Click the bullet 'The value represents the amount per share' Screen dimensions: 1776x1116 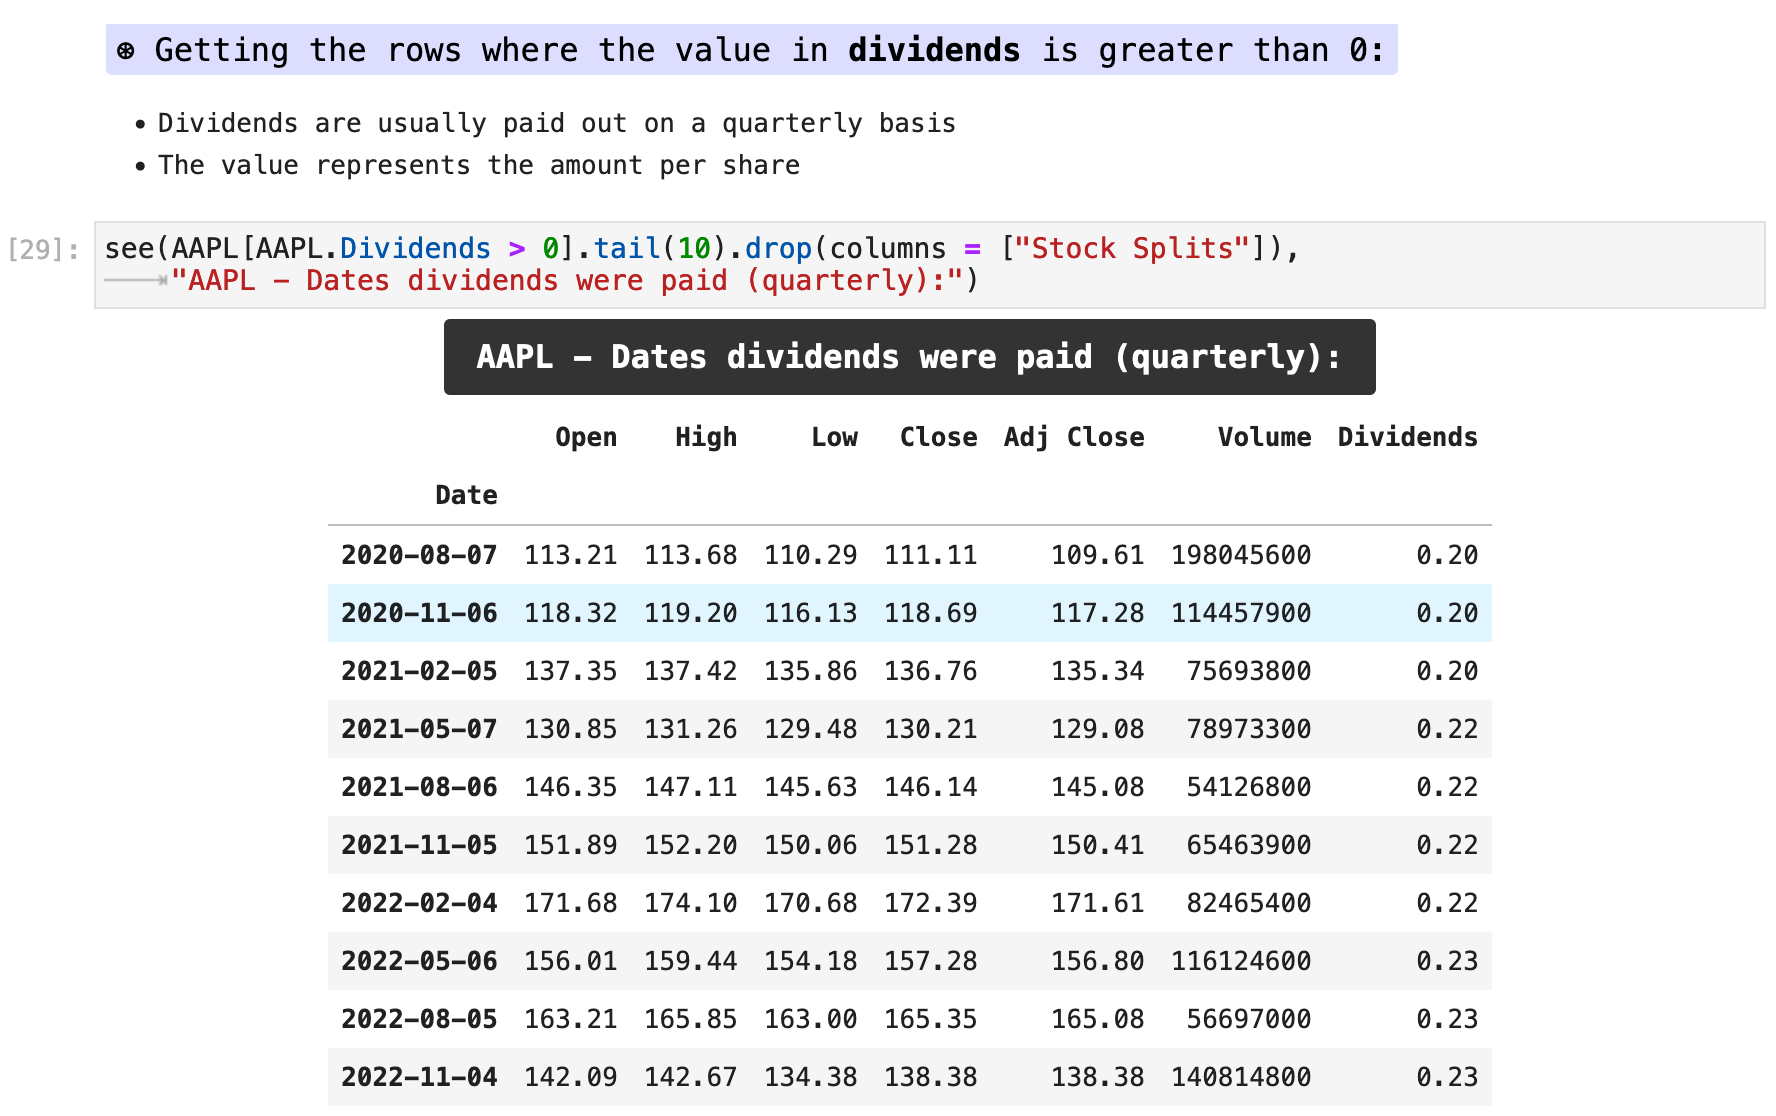tap(479, 165)
